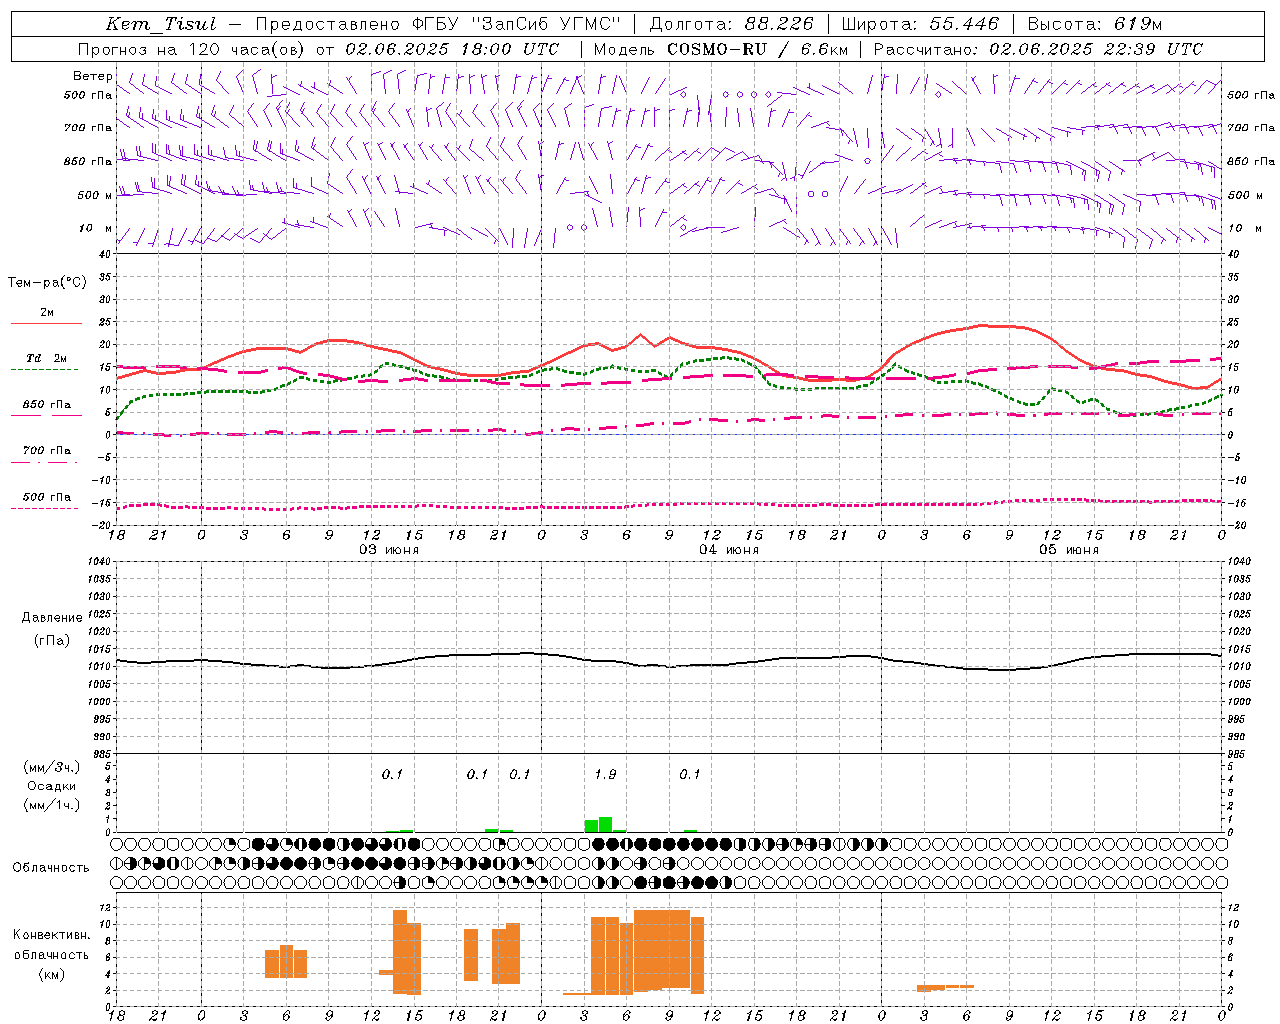Screen dimensions: 1280x1024
Task: Click the 2м temperature legend label
Action: [x=47, y=313]
